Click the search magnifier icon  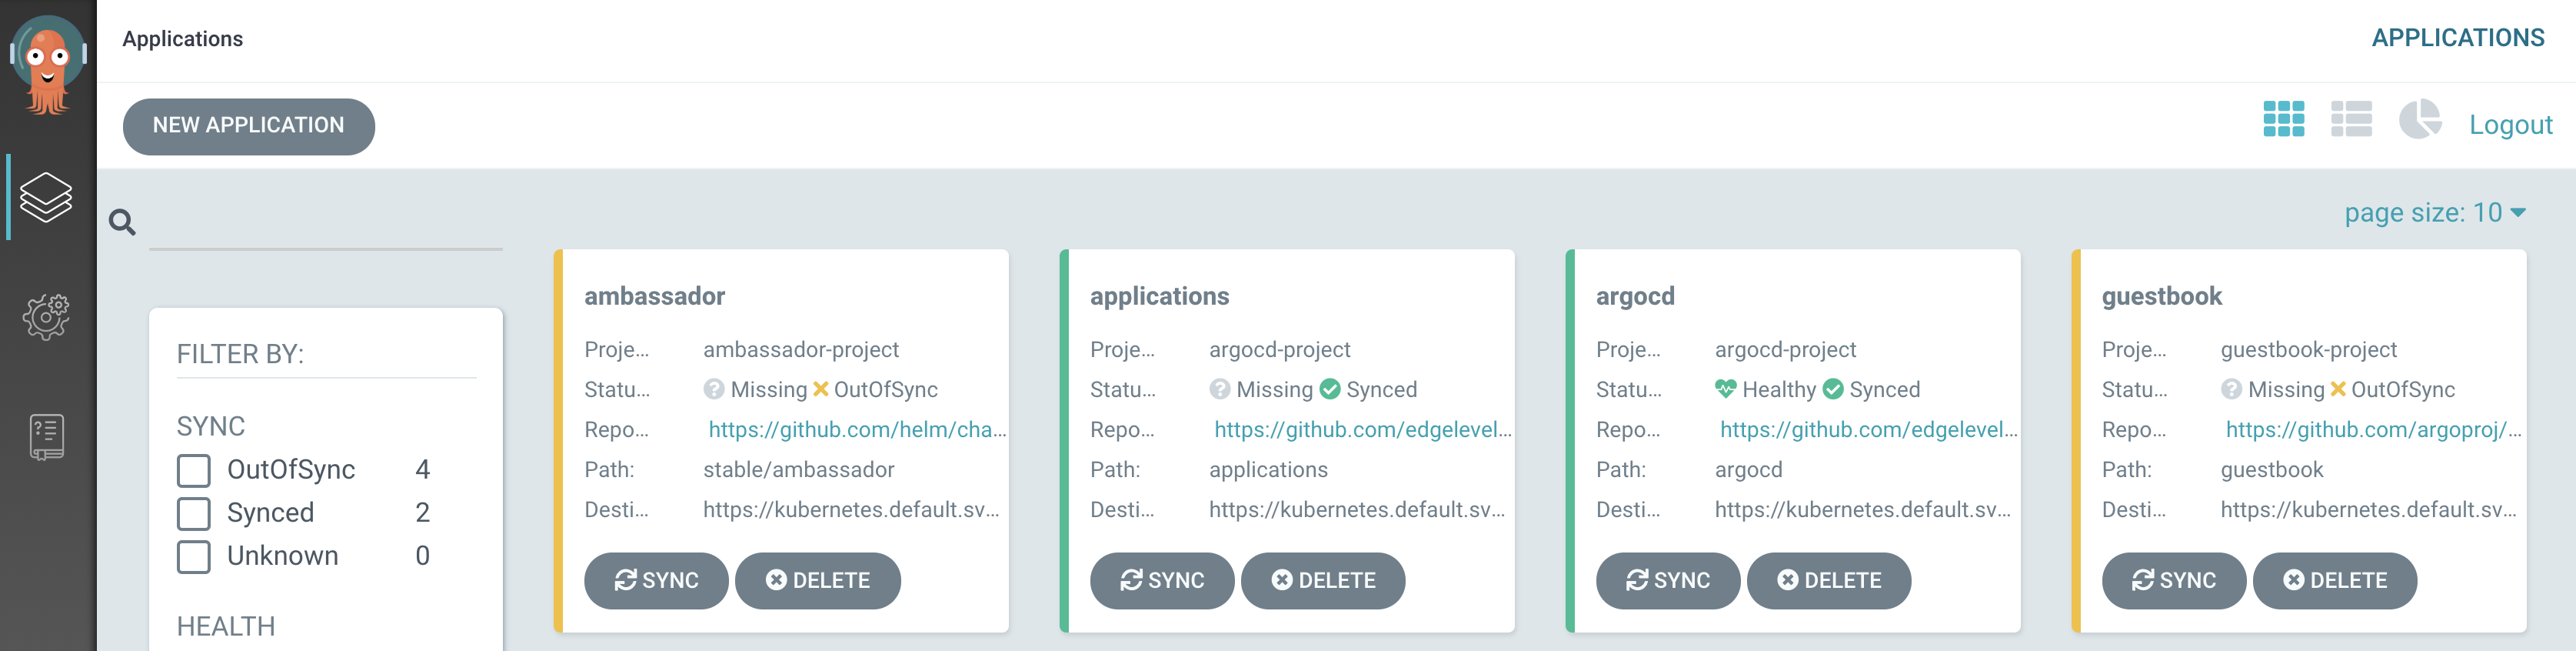[122, 222]
